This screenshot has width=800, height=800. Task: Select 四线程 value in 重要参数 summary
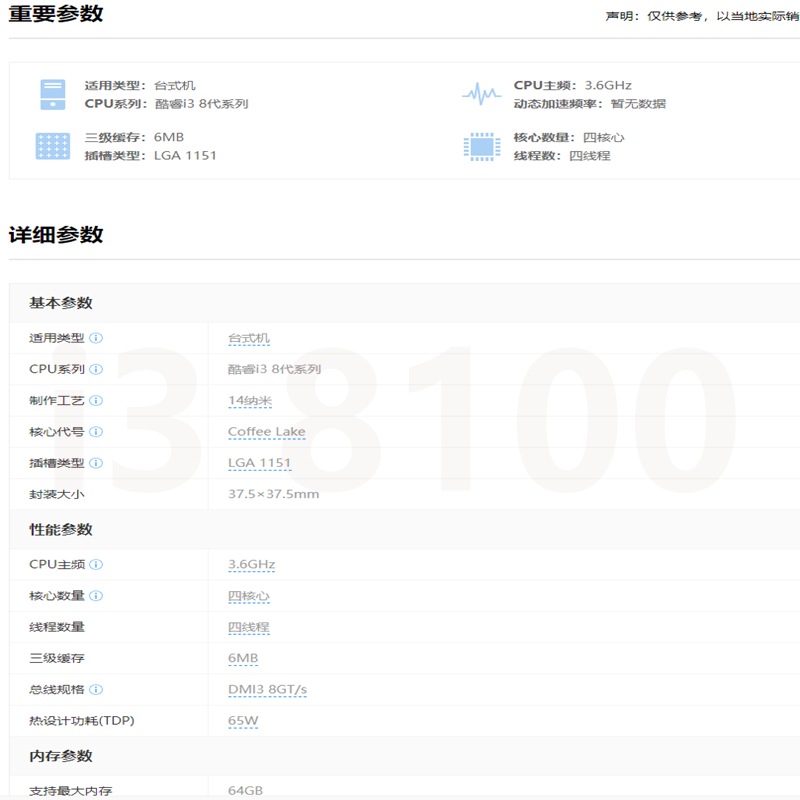point(590,156)
